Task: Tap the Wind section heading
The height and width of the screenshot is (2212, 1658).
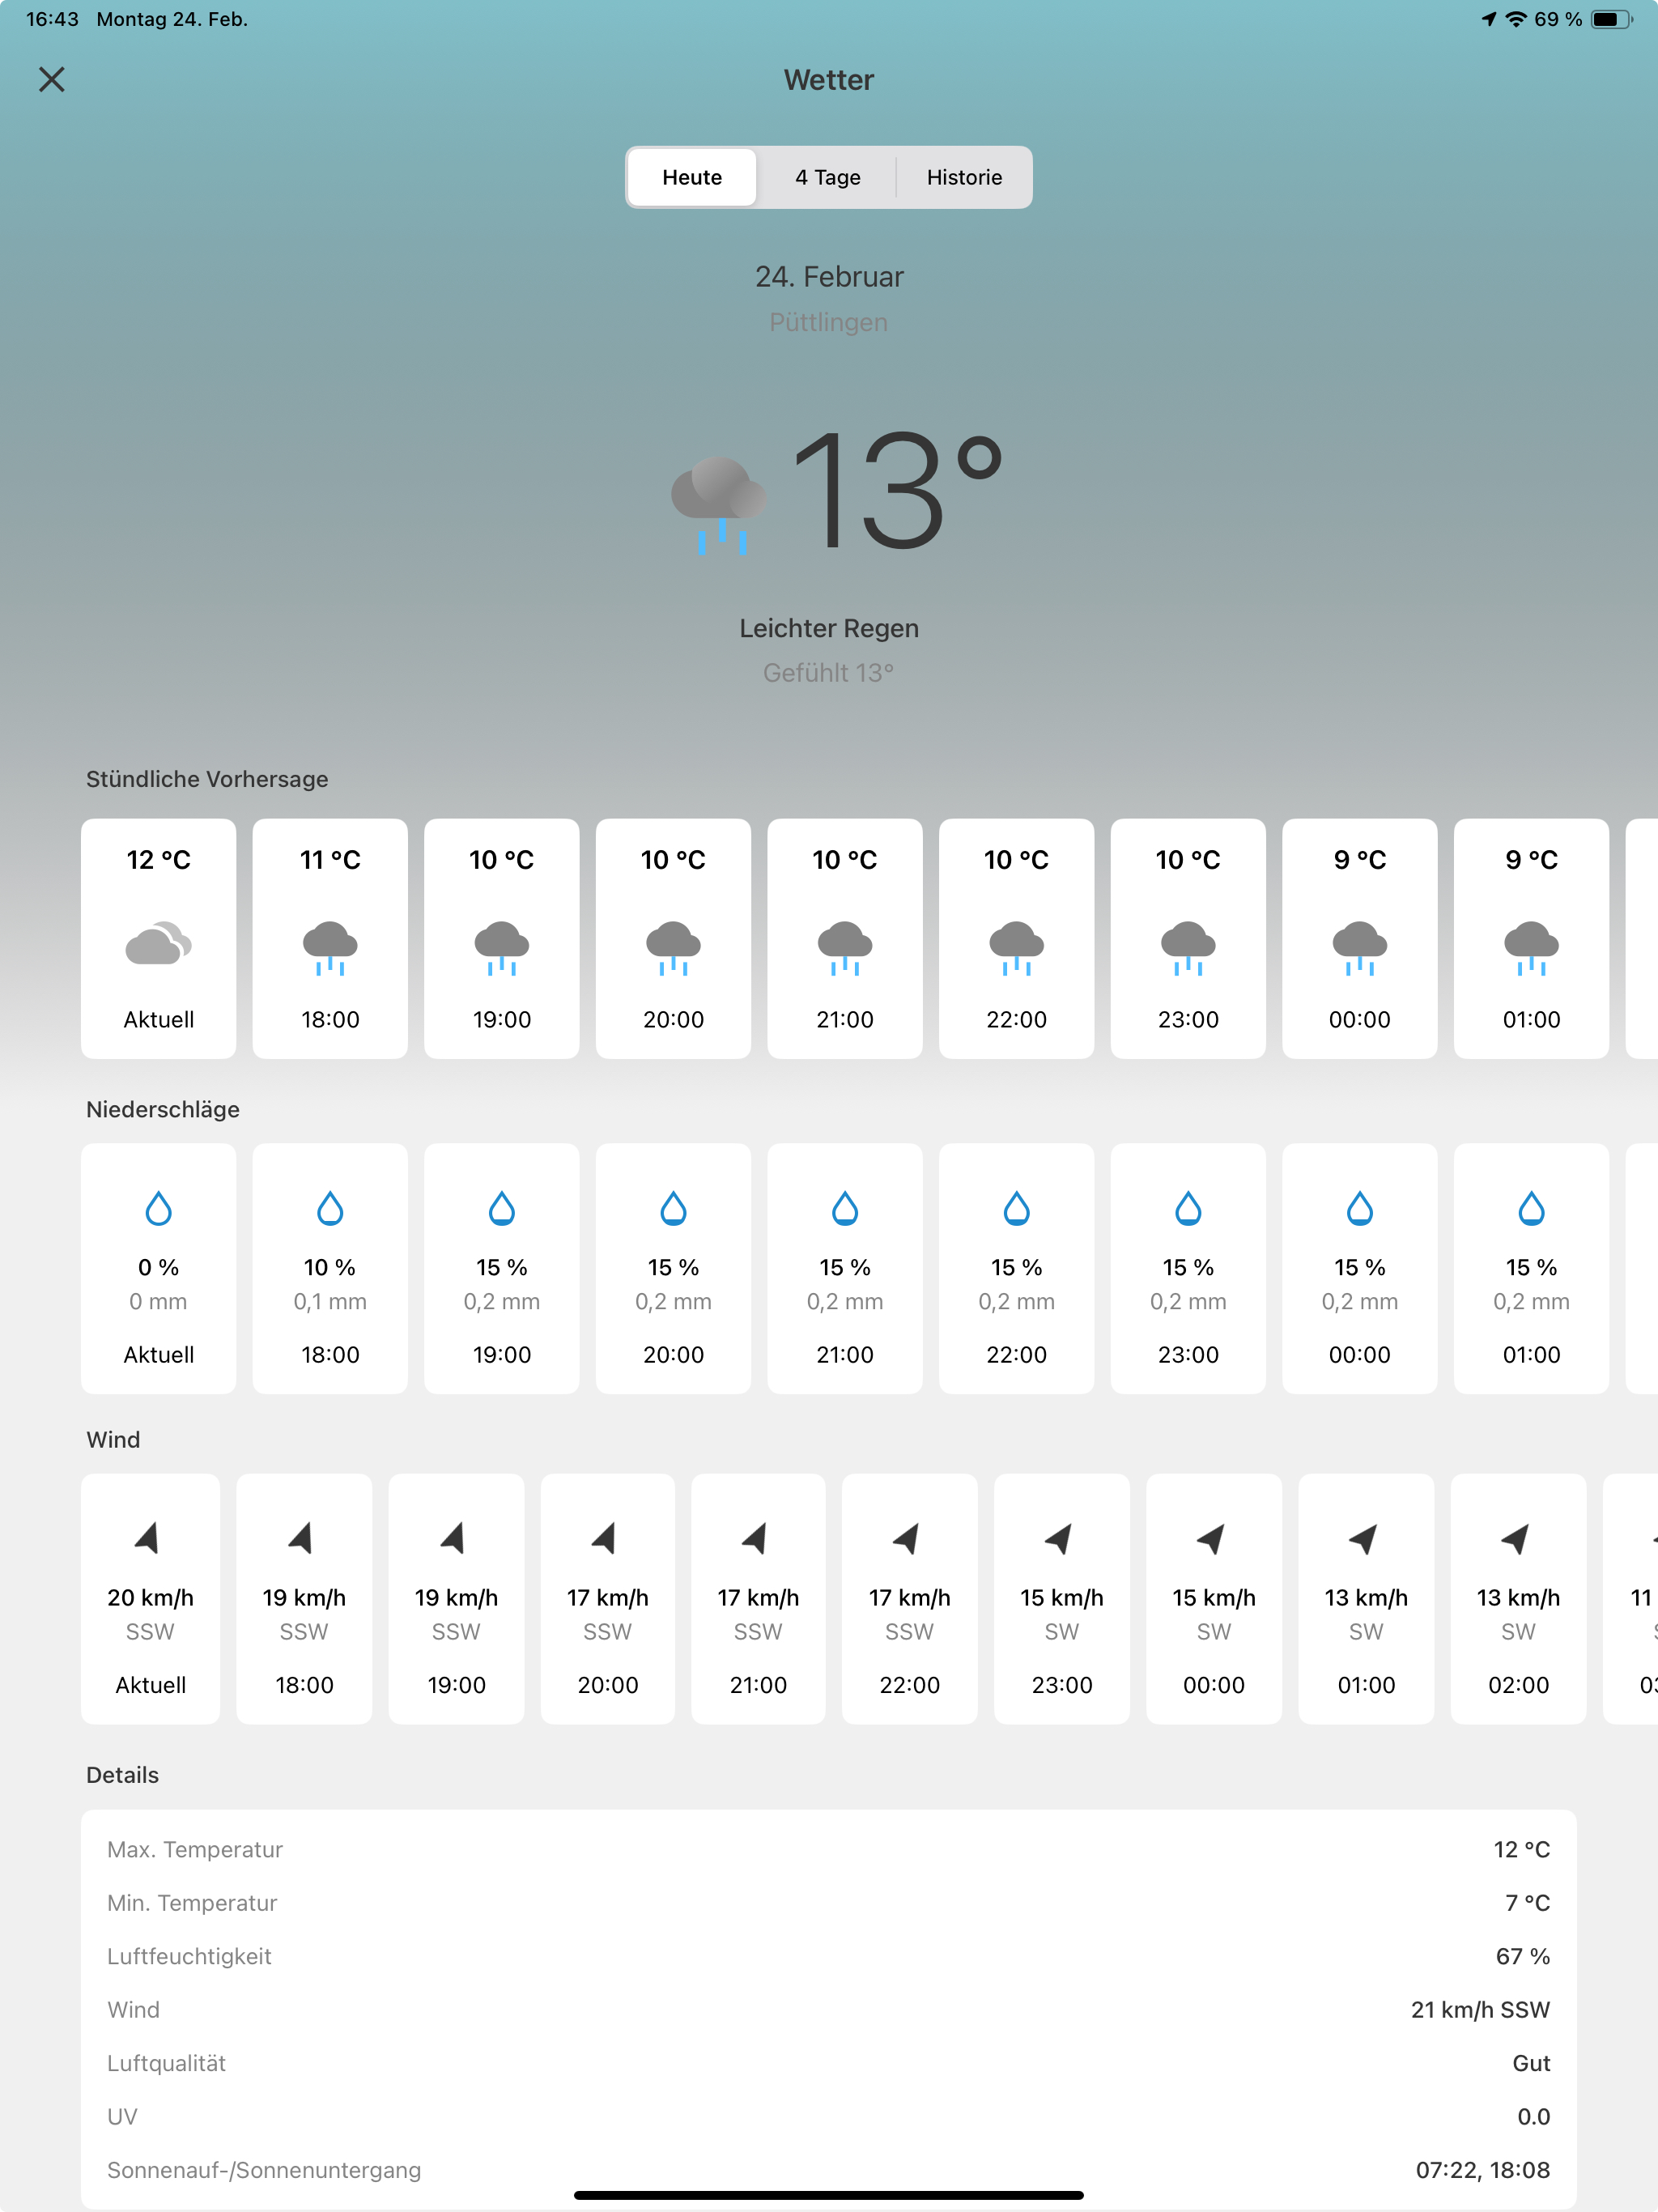Action: pos(113,1439)
